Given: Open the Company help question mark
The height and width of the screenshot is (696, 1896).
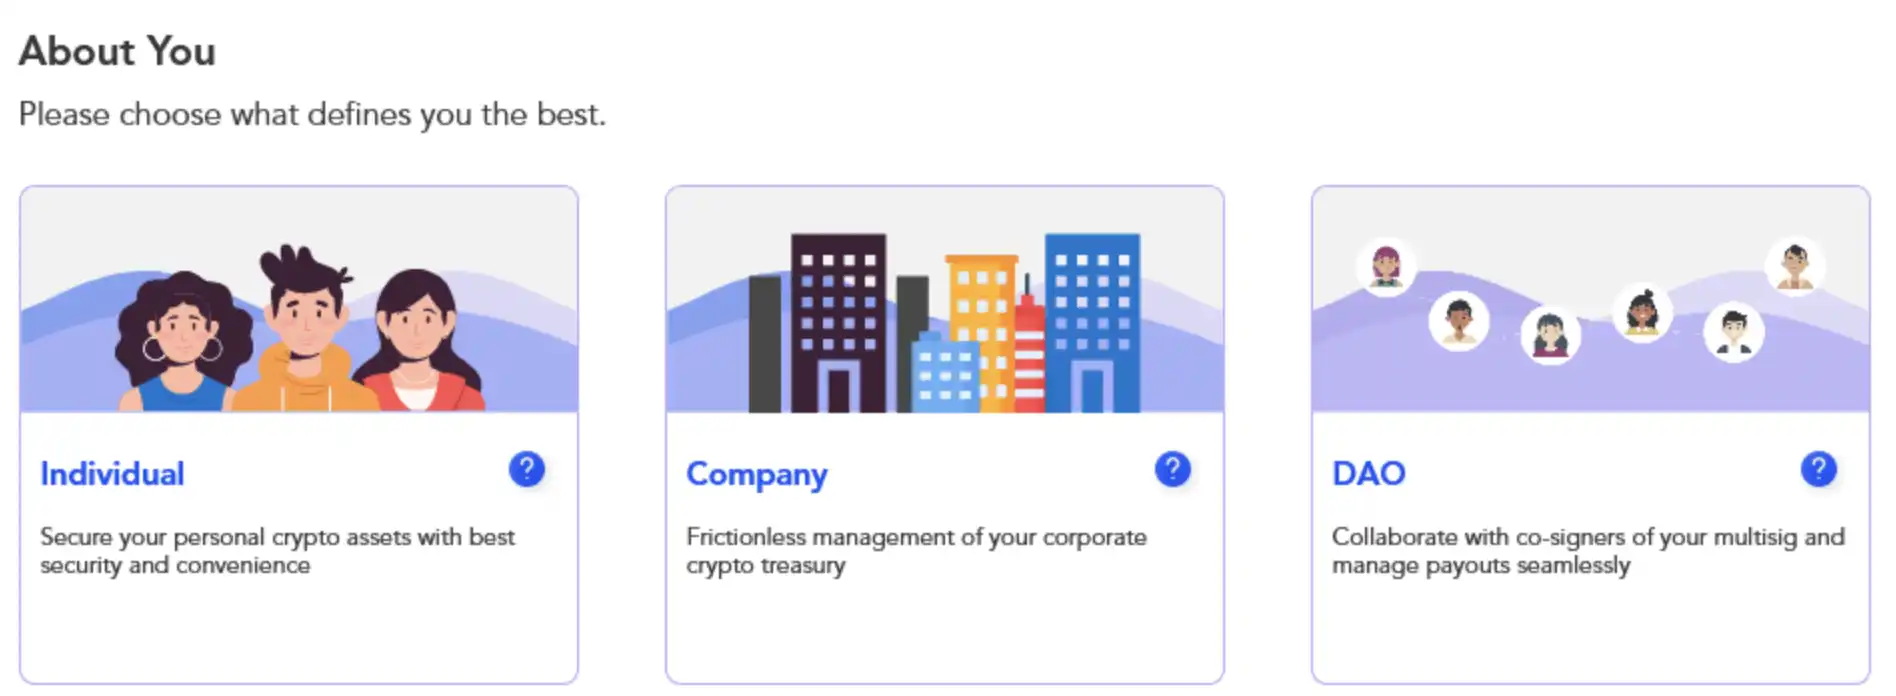Looking at the screenshot, I should pyautogui.click(x=1172, y=469).
